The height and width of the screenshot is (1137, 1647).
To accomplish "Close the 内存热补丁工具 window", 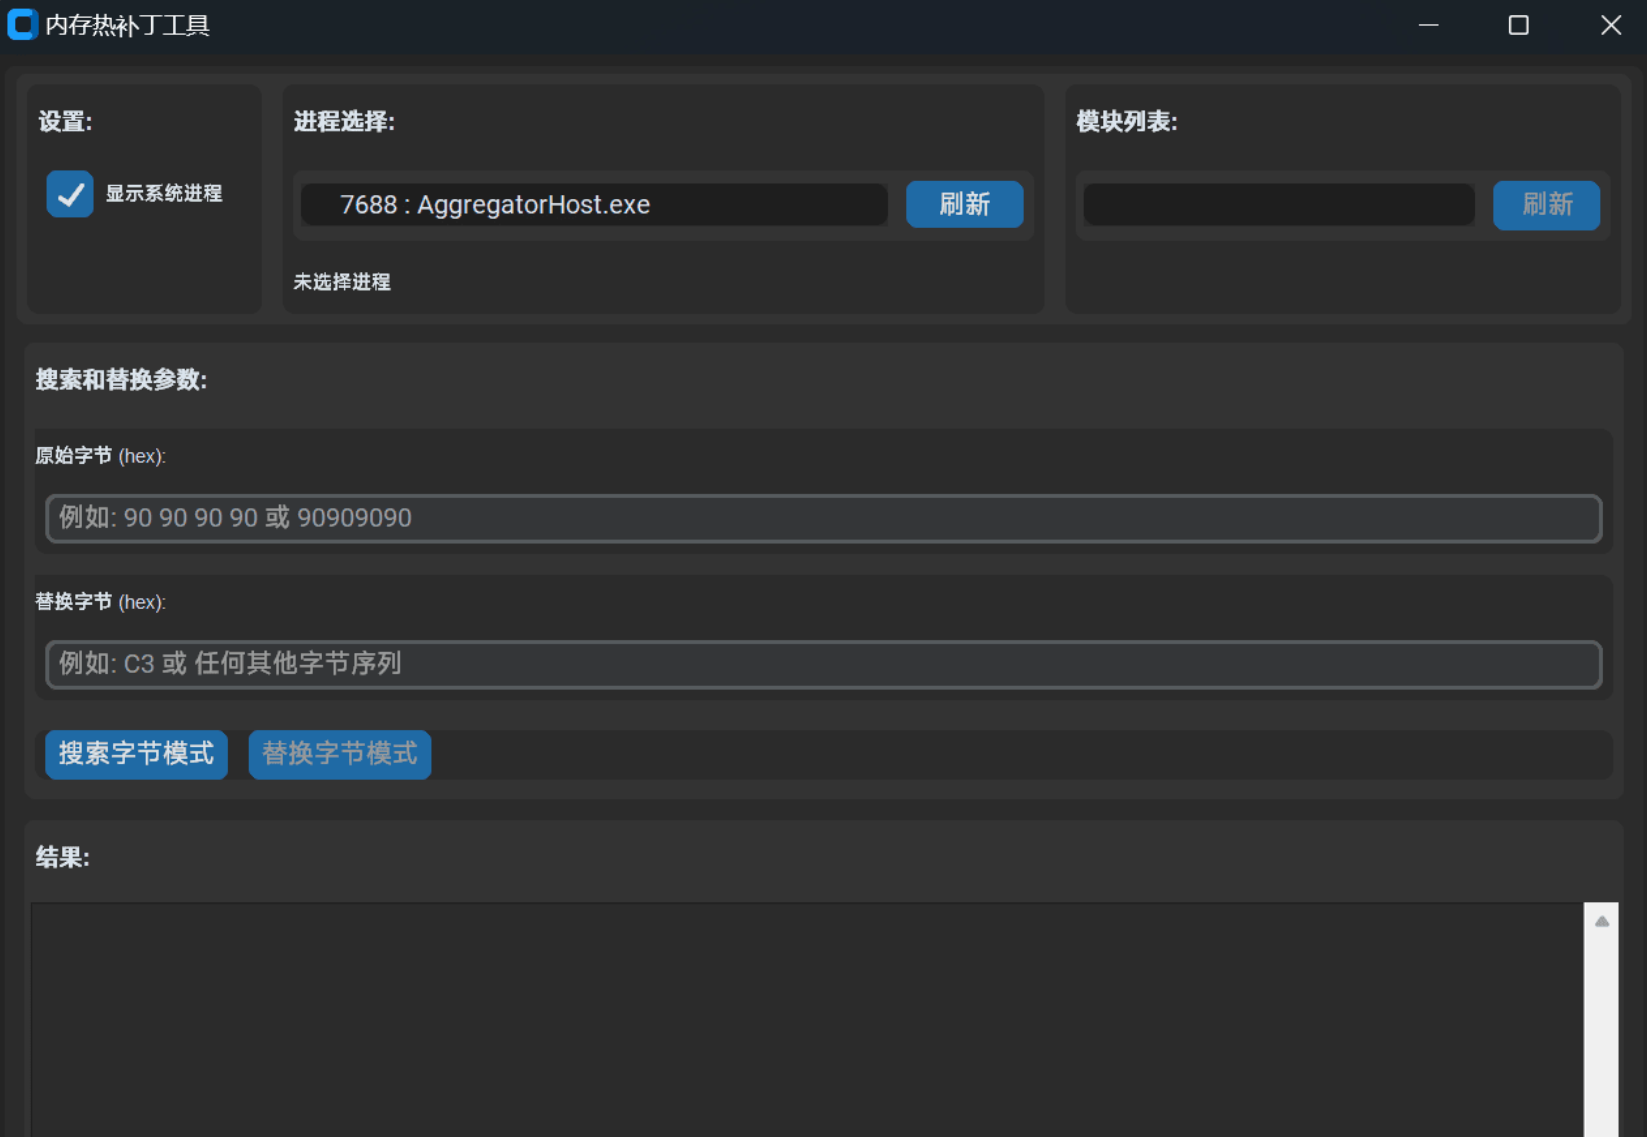I will [x=1610, y=25].
